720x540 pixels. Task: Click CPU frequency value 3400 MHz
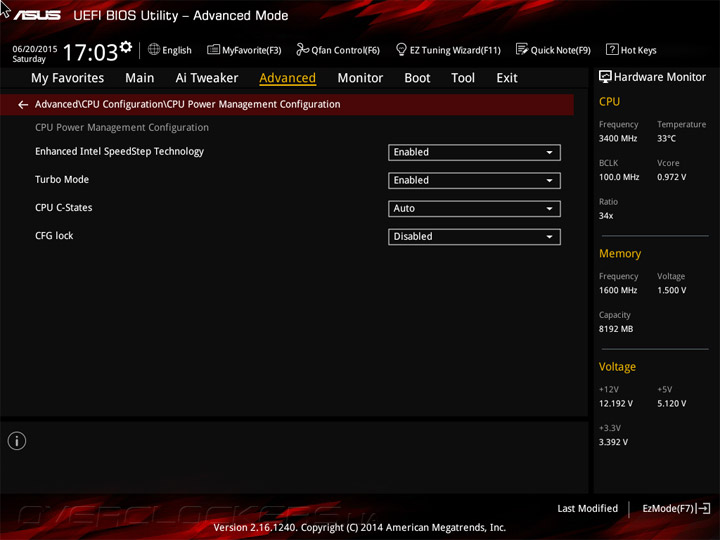tap(618, 138)
